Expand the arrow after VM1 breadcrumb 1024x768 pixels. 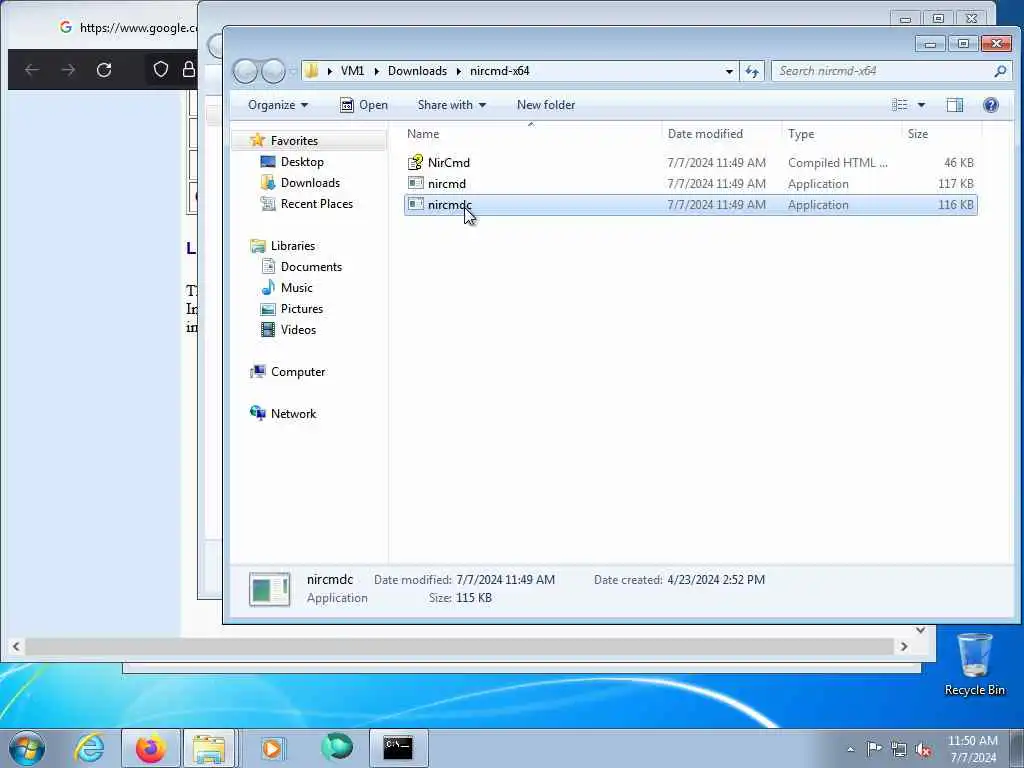(x=376, y=71)
